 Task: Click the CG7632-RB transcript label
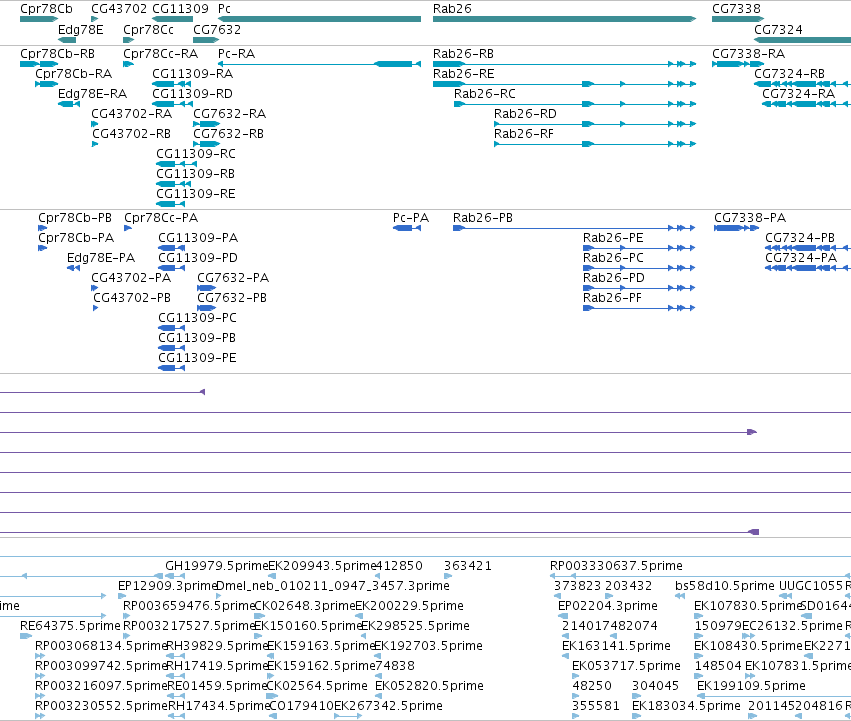pos(228,134)
